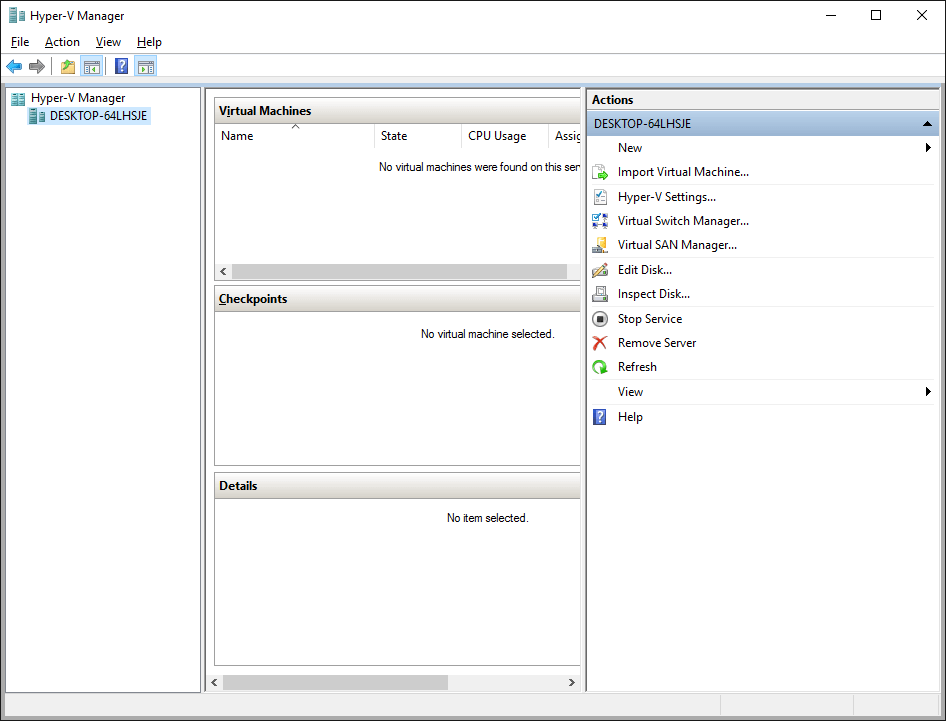946x721 pixels.
Task: Click the DESKTOP-64LHSJE server icon in tree
Action: [x=37, y=116]
